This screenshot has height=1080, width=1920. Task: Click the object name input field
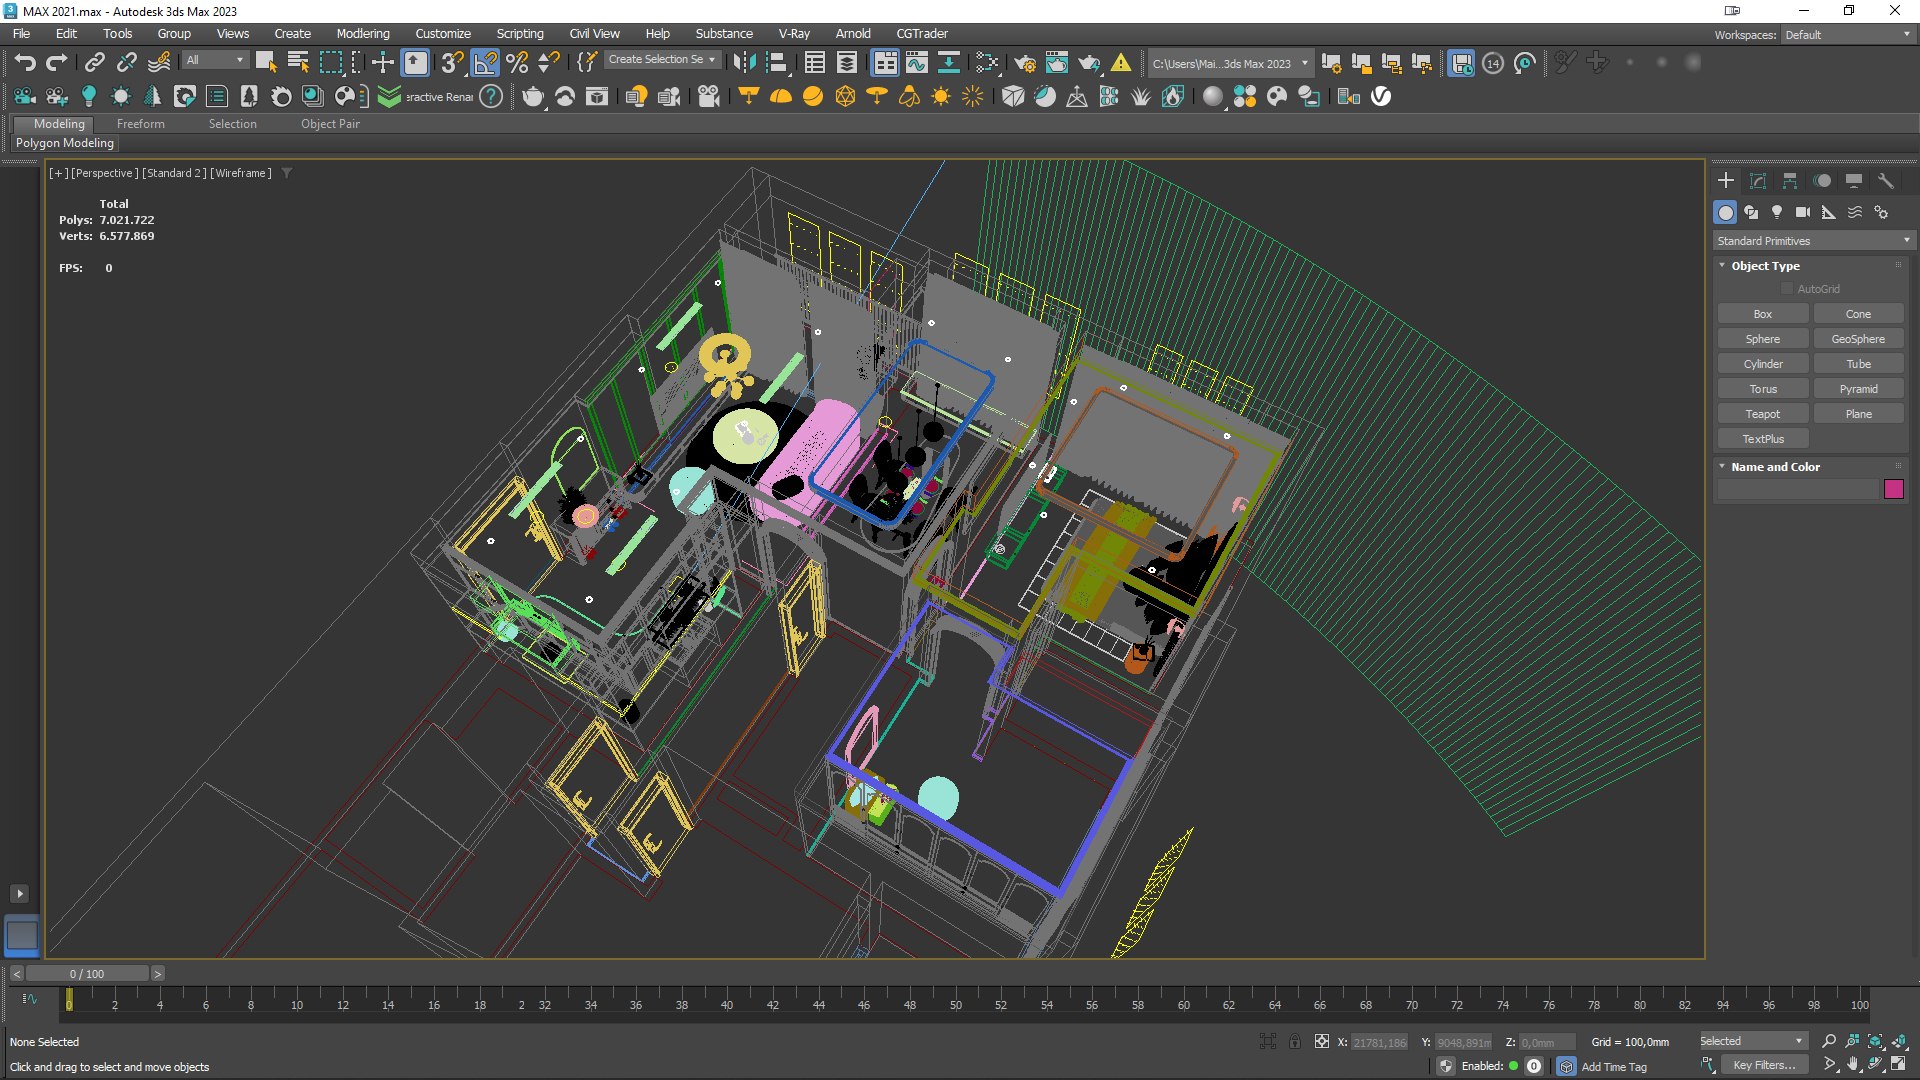coord(1798,489)
